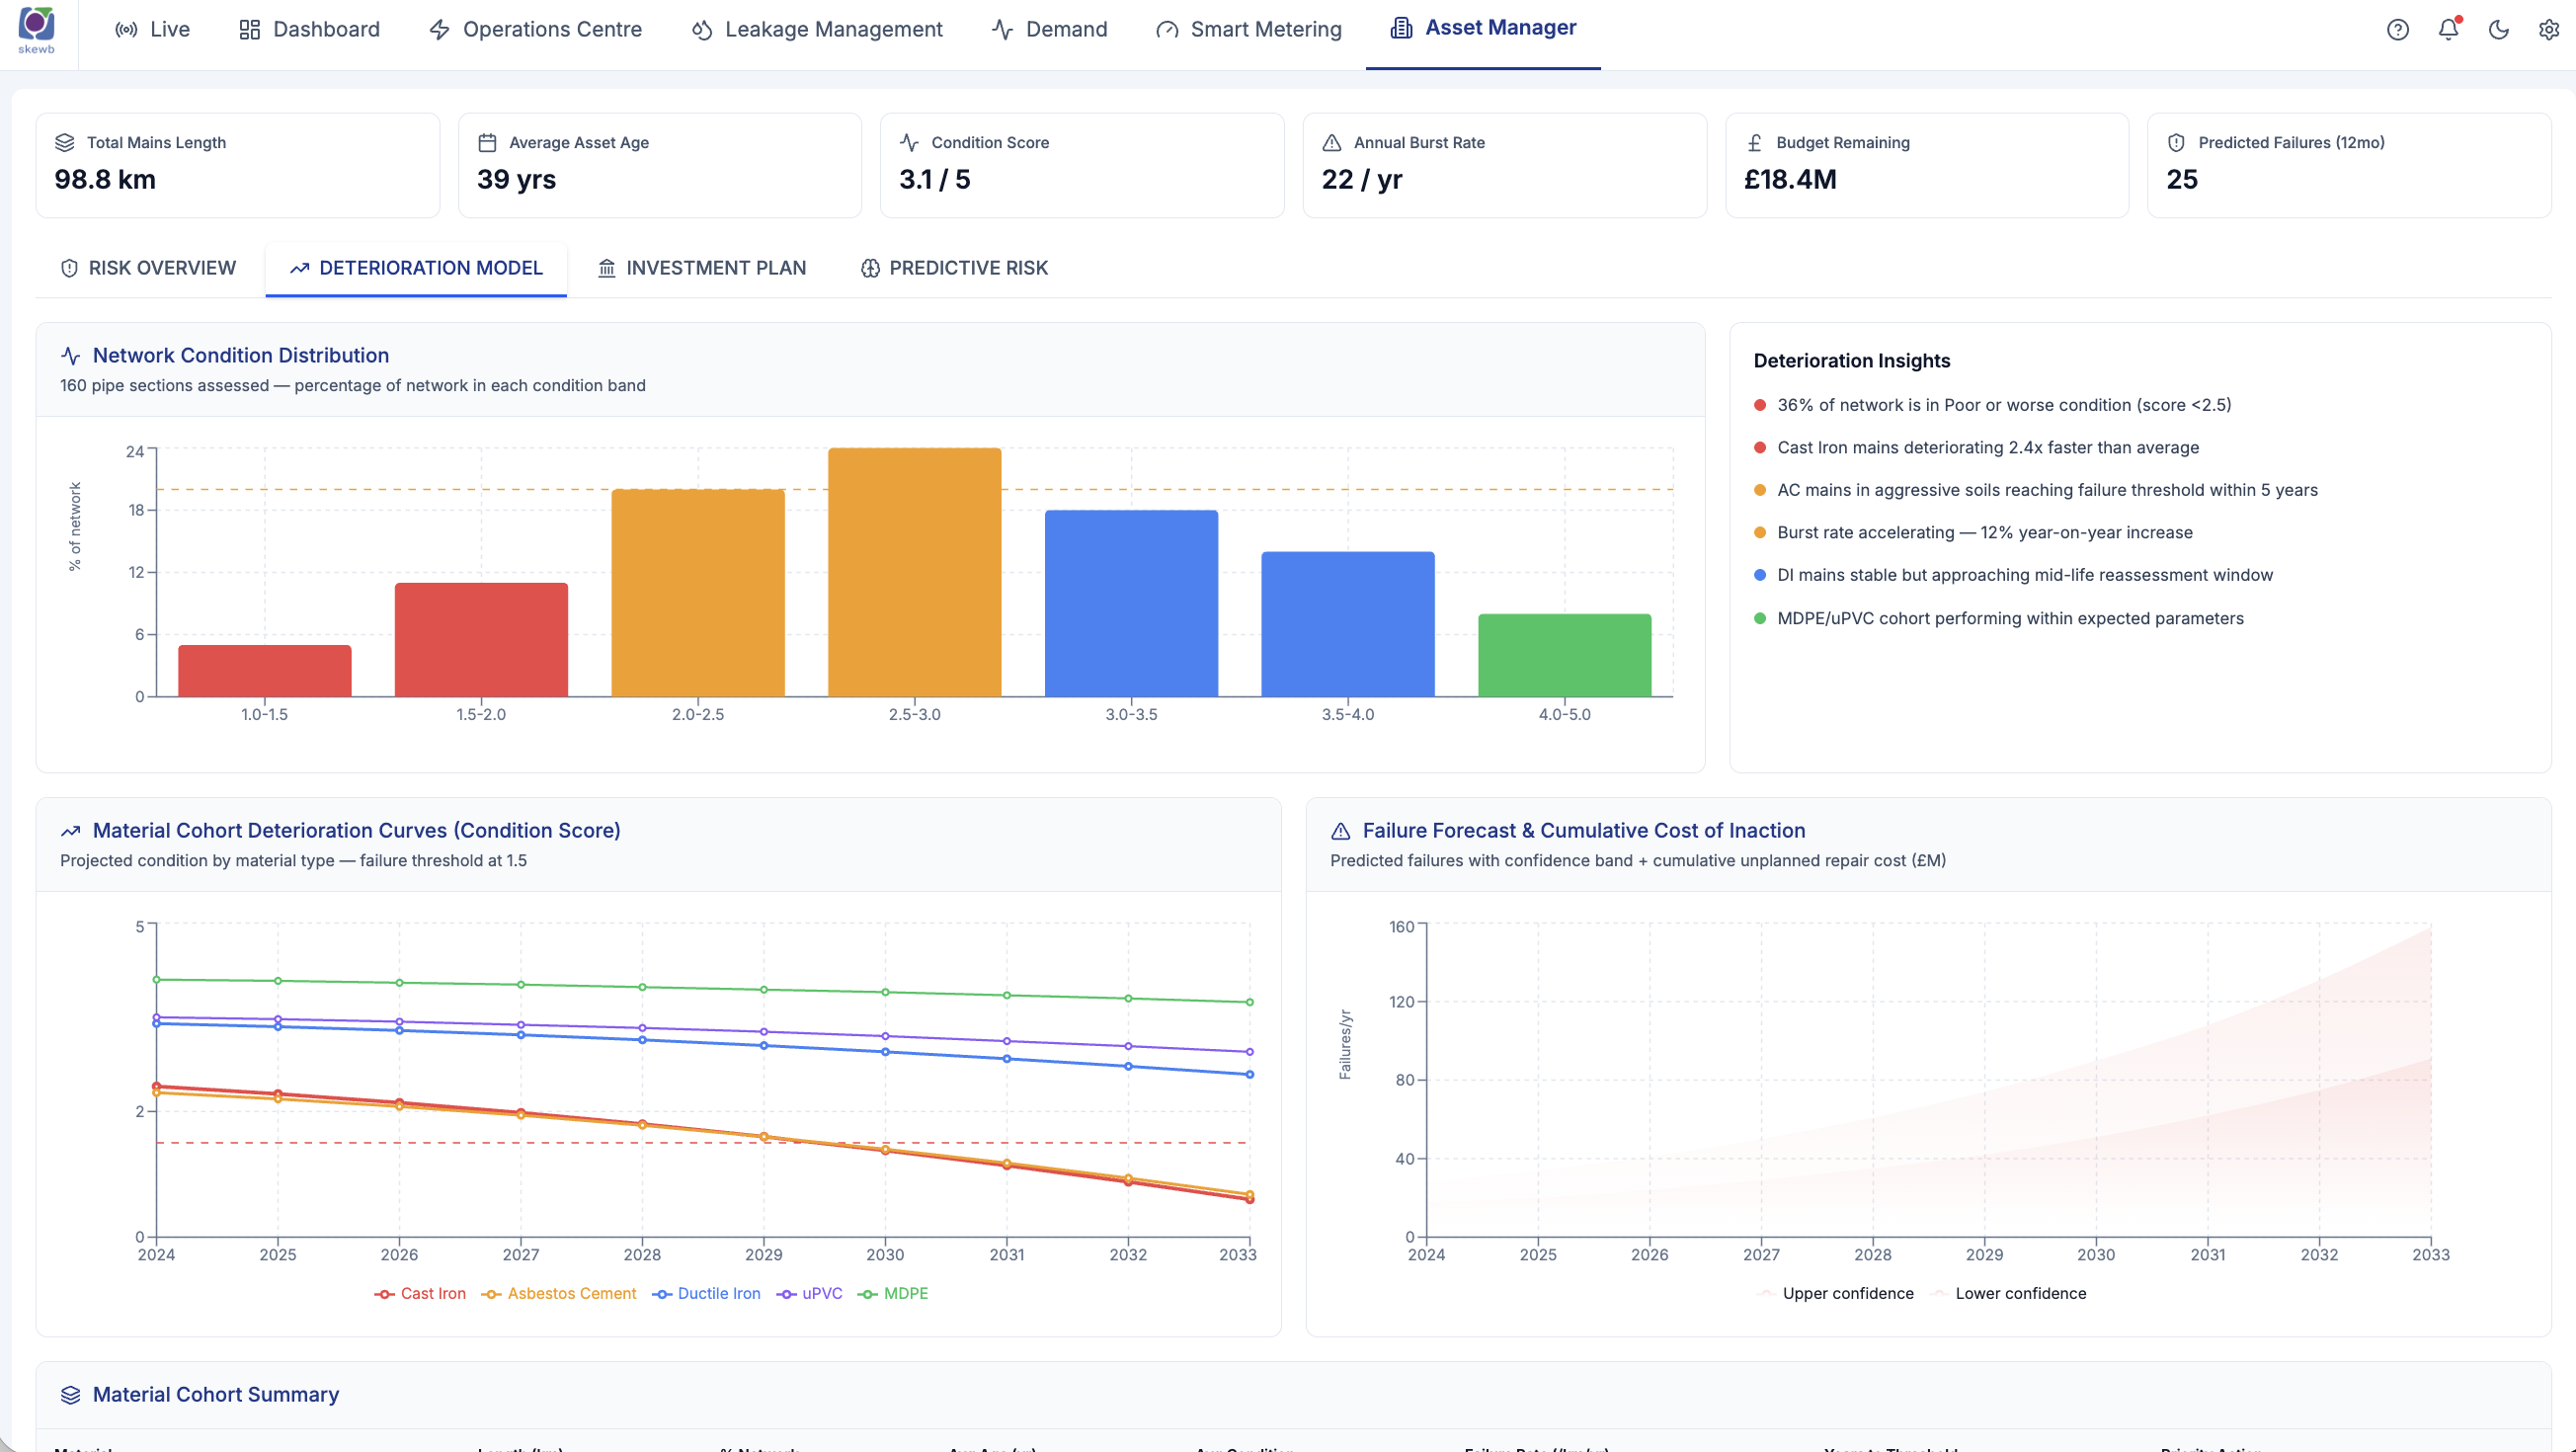This screenshot has height=1452, width=2576.
Task: Toggle Upper confidence legend entry
Action: click(x=1836, y=1293)
